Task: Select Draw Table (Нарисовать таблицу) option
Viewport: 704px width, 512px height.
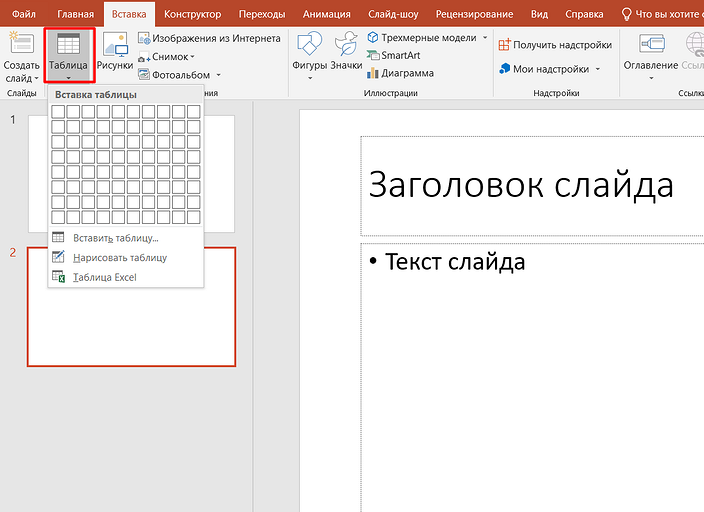Action: (x=119, y=257)
